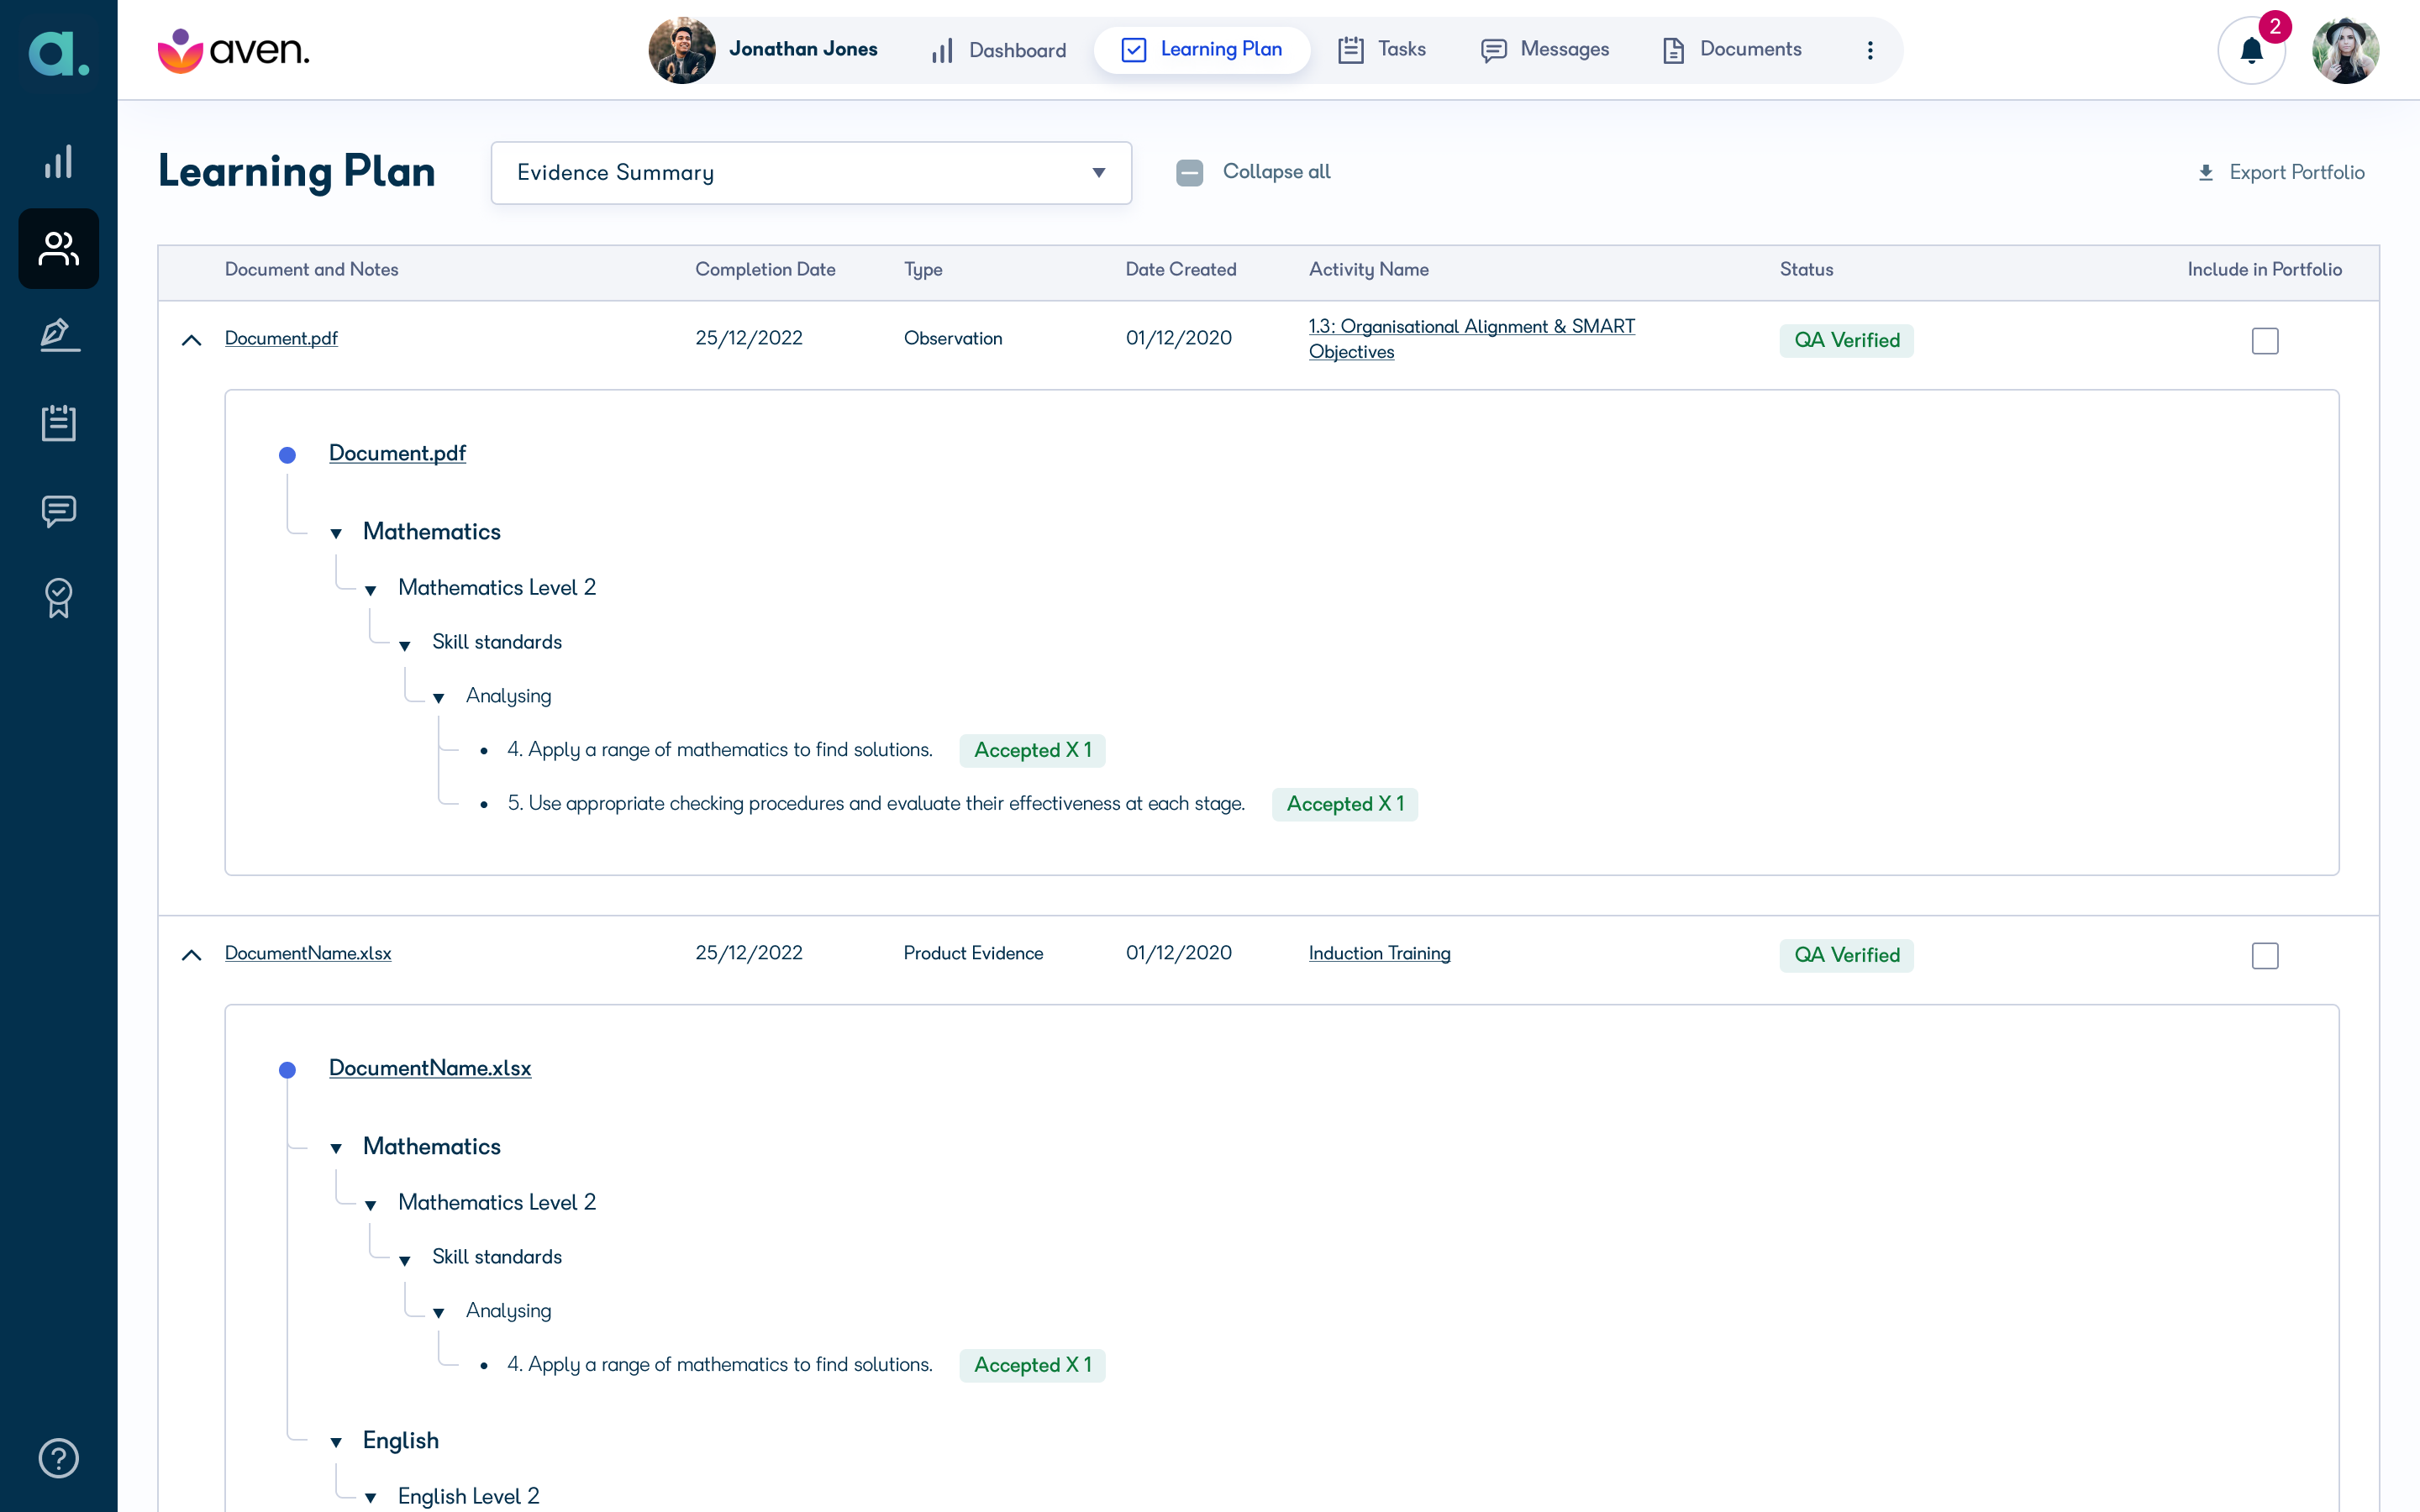Click the sidebar award ribbon icon
This screenshot has height=1512, width=2420.
(x=59, y=598)
